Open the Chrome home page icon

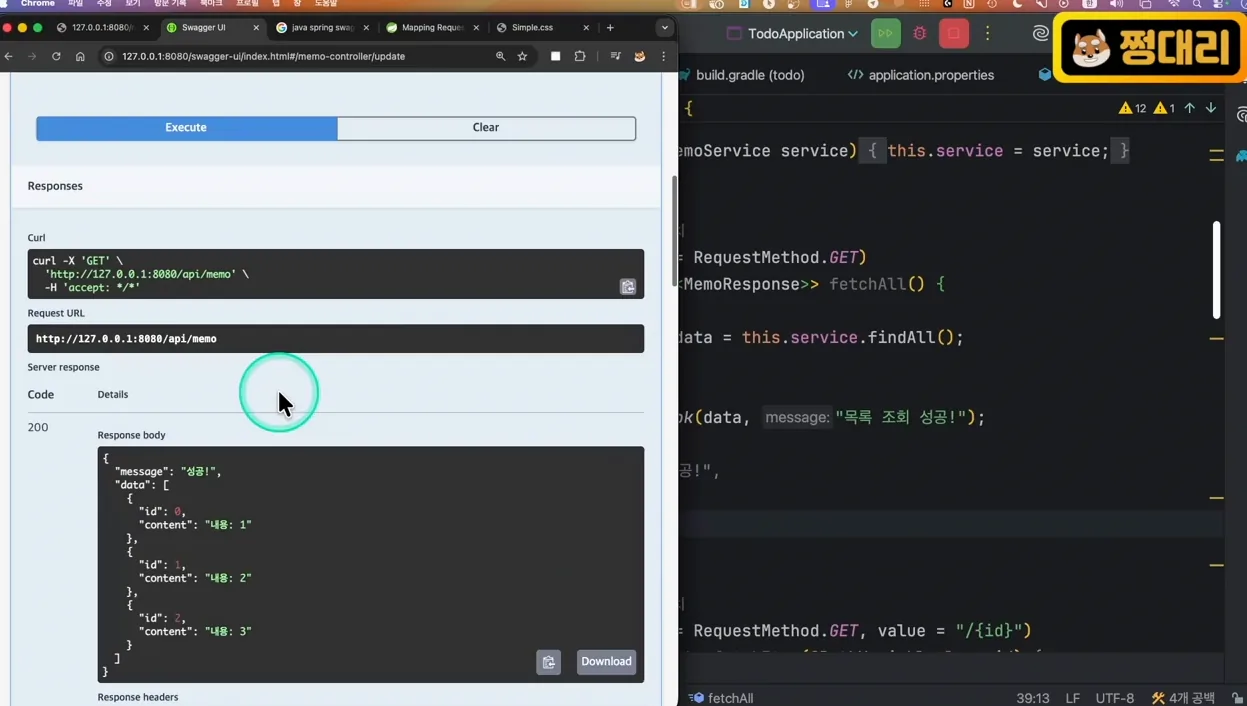[80, 56]
